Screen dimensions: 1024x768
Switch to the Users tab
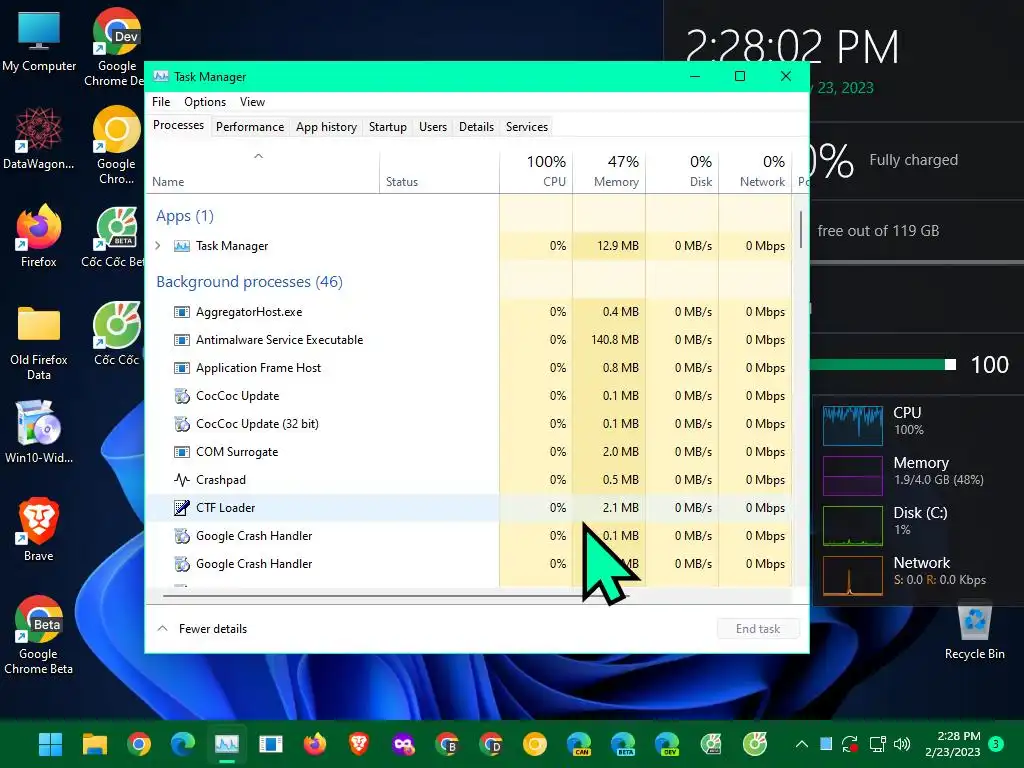point(433,127)
